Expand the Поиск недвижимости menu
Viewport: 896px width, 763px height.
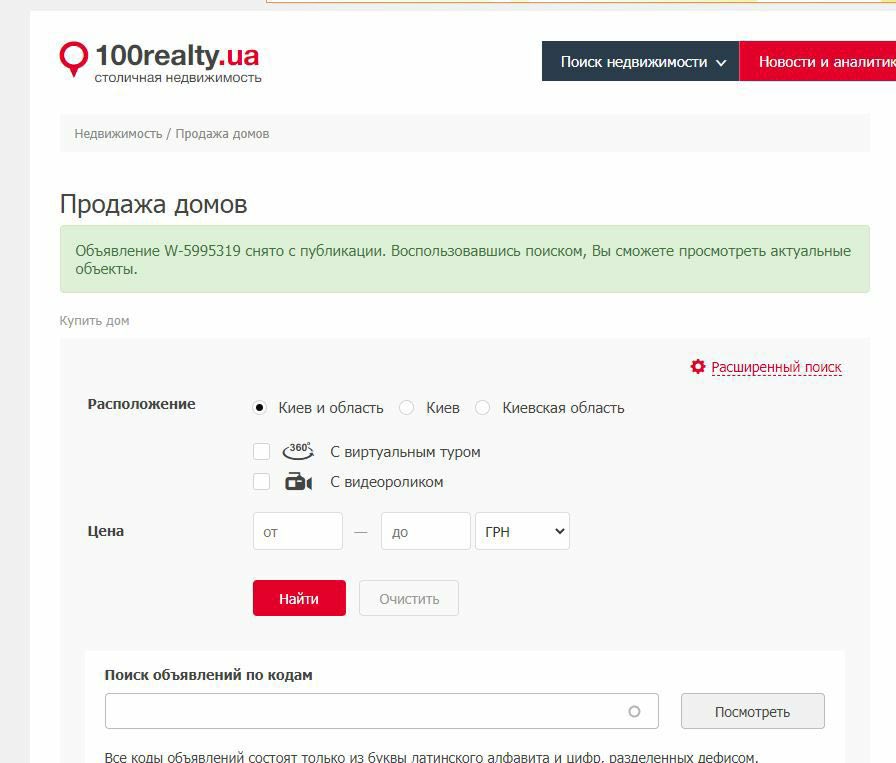click(x=641, y=62)
